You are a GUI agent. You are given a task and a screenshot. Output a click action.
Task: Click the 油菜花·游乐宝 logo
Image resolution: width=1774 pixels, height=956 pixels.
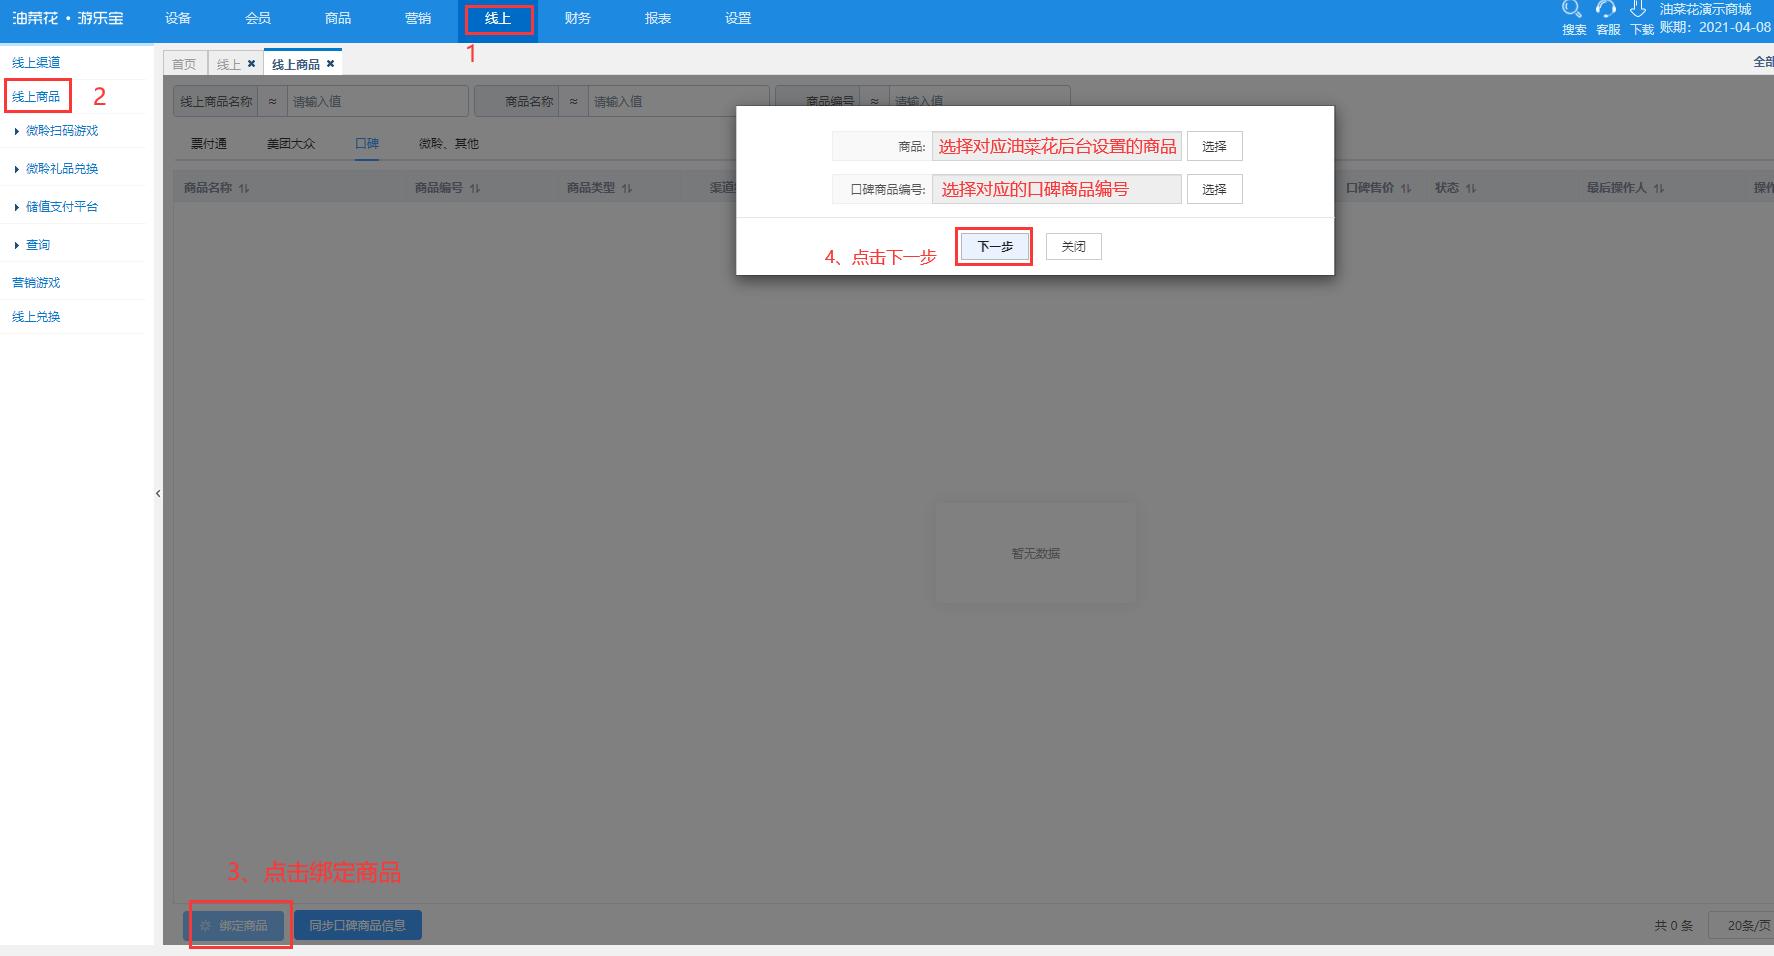pos(68,18)
